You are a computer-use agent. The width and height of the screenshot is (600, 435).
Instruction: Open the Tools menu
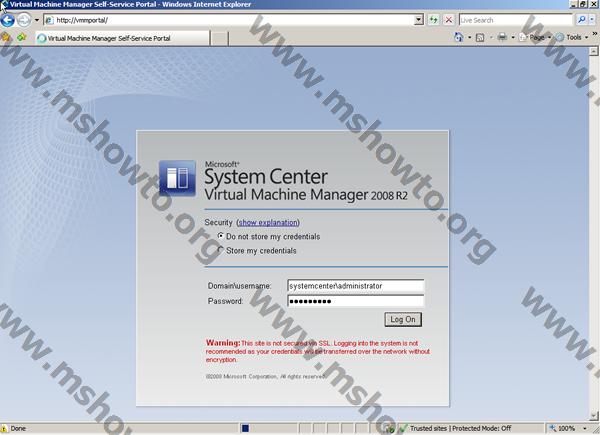tap(572, 37)
